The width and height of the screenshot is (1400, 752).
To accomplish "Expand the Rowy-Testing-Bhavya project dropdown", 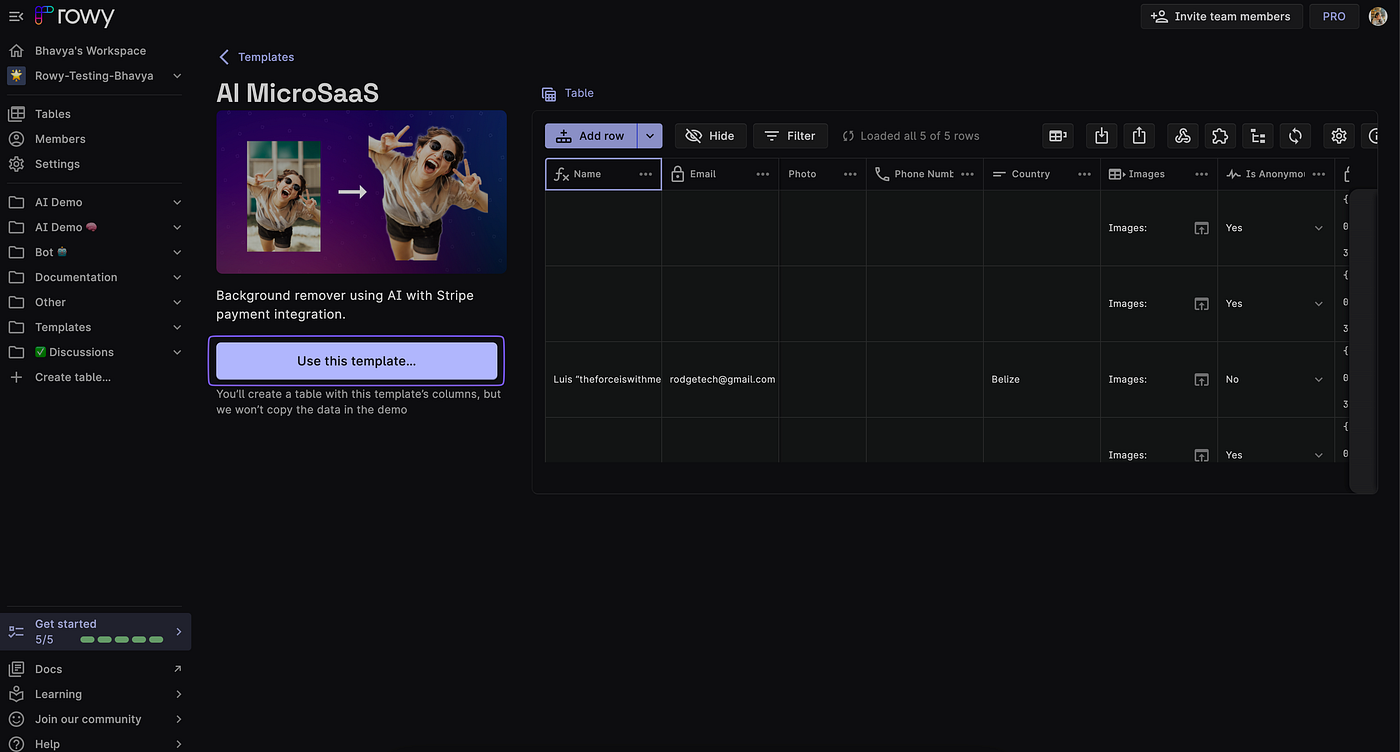I will (177, 76).
